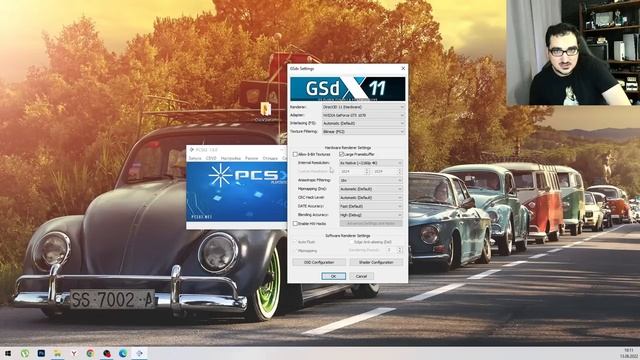Click the red-black app taskbar icon
Viewport: 640px width, 360px height.
tap(107, 353)
